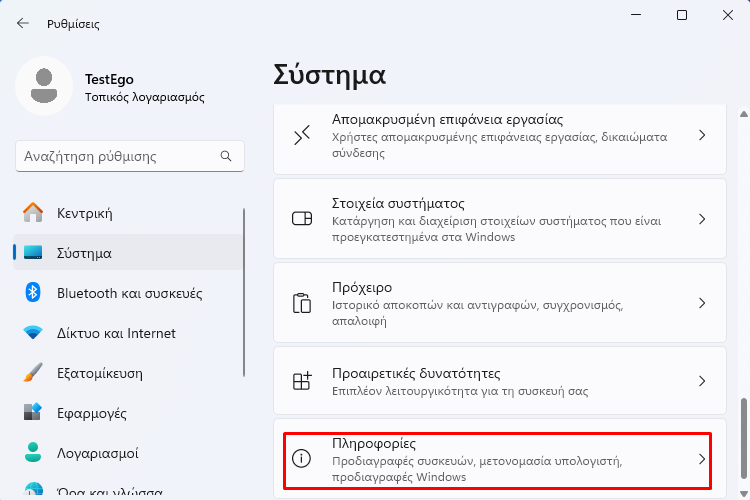Screen dimensions: 750x500
Task: Click the TestEgo user avatar
Action: tap(44, 86)
